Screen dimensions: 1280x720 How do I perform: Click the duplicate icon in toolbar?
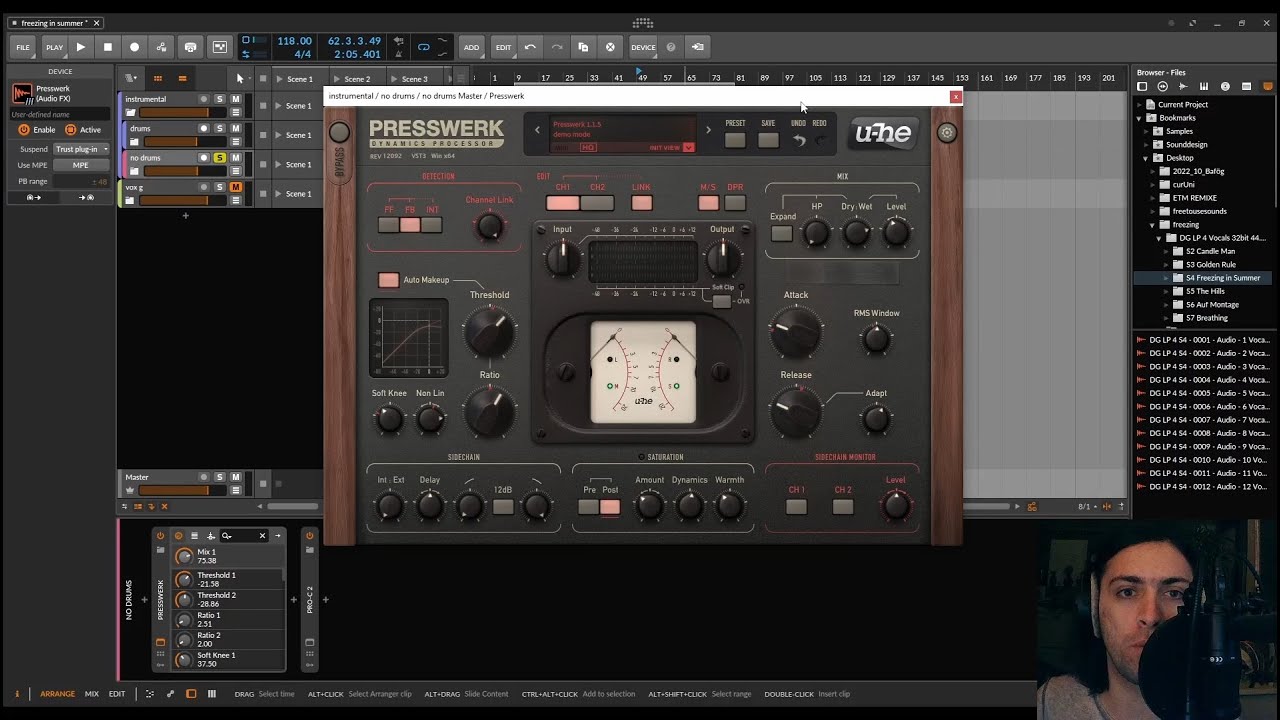[x=583, y=47]
